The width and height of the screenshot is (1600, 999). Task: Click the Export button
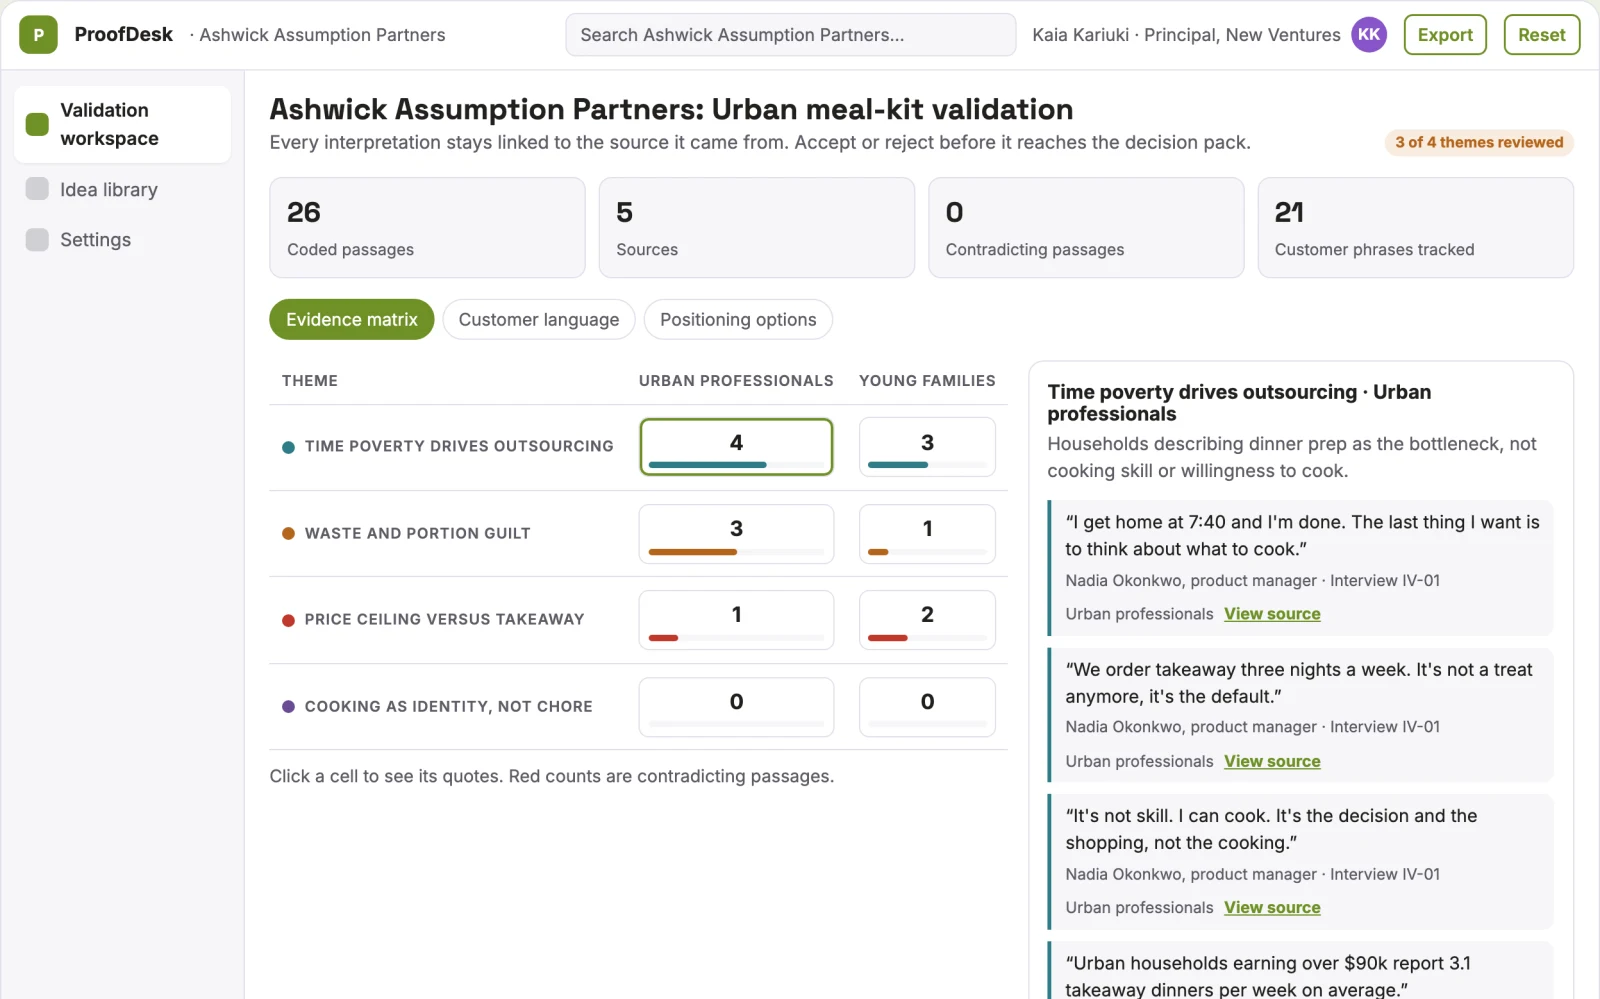pyautogui.click(x=1445, y=35)
